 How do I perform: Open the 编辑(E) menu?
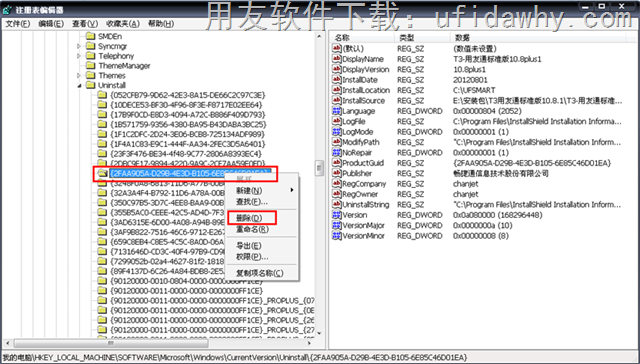tap(51, 24)
